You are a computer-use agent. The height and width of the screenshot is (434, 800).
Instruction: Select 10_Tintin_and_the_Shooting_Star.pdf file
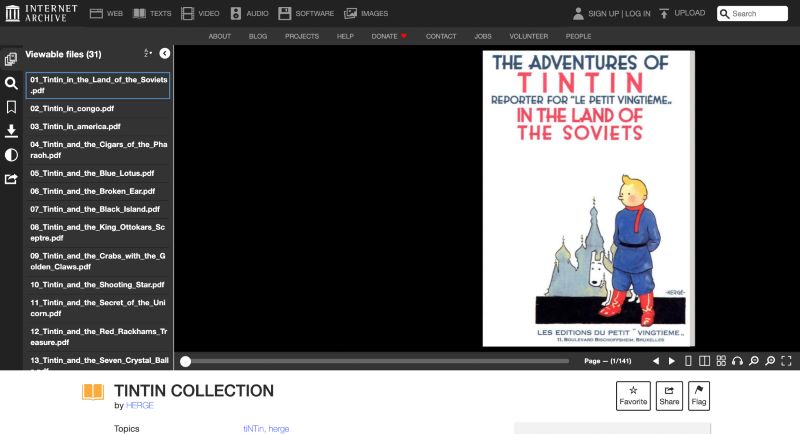coord(98,285)
